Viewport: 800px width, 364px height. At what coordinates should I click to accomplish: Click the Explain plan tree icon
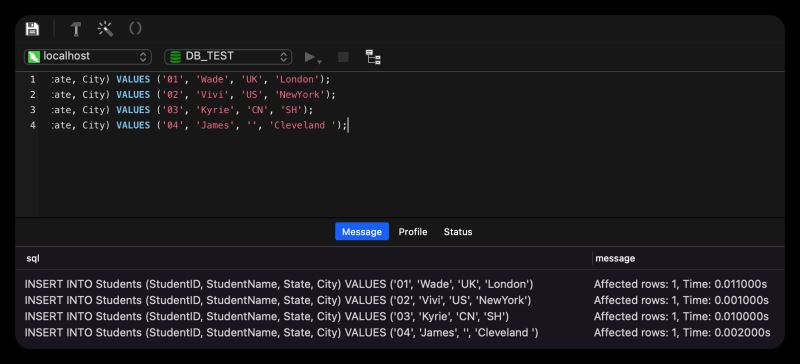(373, 57)
